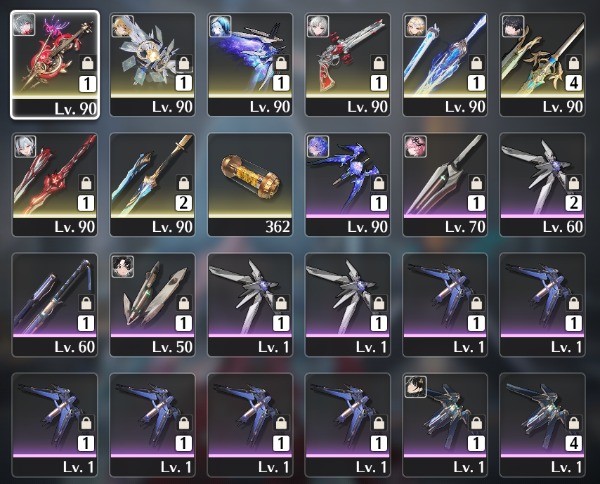Choose the golden-teal broadblade with rank 4
The image size is (600, 484).
pyautogui.click(x=542, y=65)
